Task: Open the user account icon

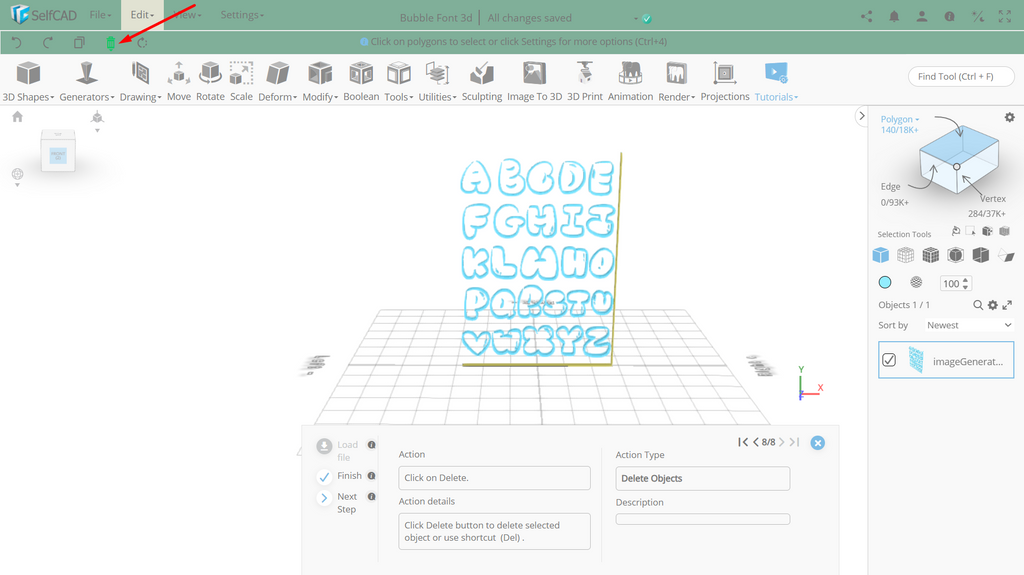Action: [x=921, y=17]
